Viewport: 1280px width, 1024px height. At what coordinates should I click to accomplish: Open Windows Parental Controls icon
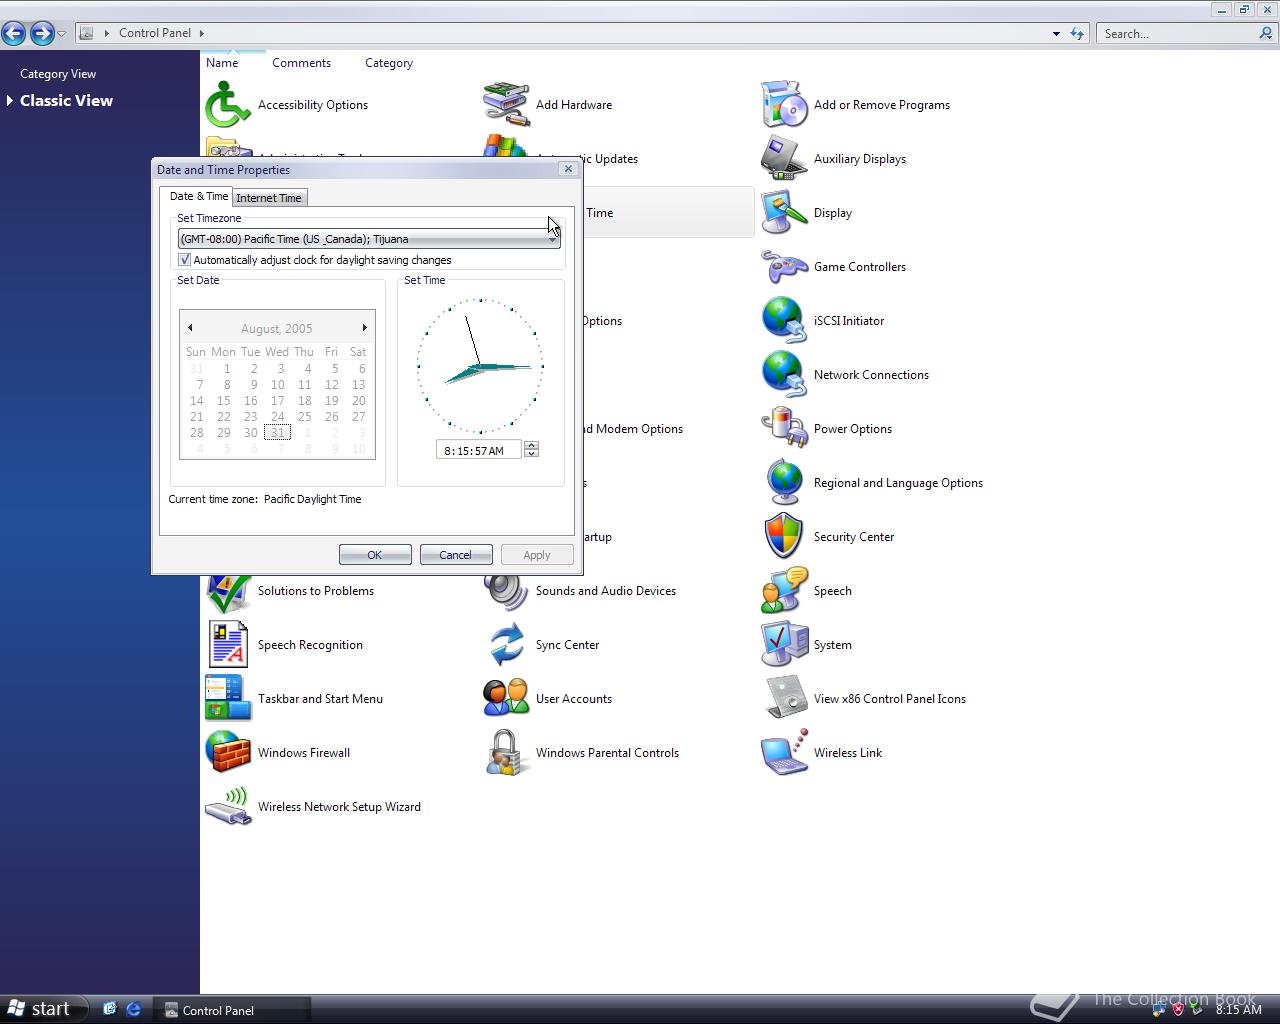(506, 753)
